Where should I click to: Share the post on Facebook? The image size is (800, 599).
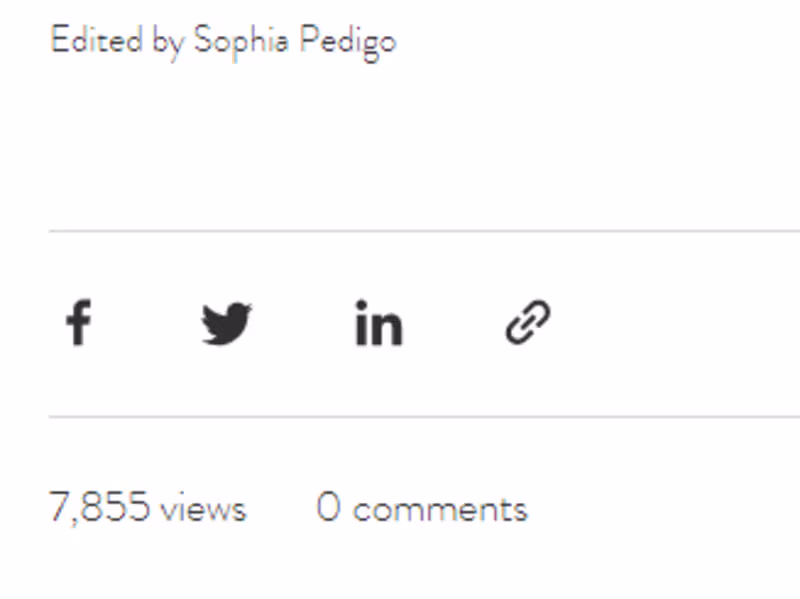79,322
